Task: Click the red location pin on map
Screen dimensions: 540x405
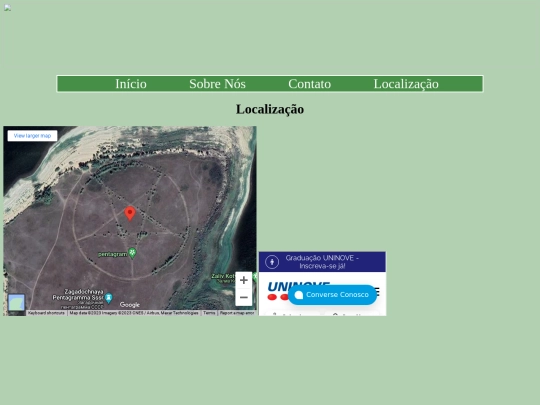Action: [x=130, y=213]
